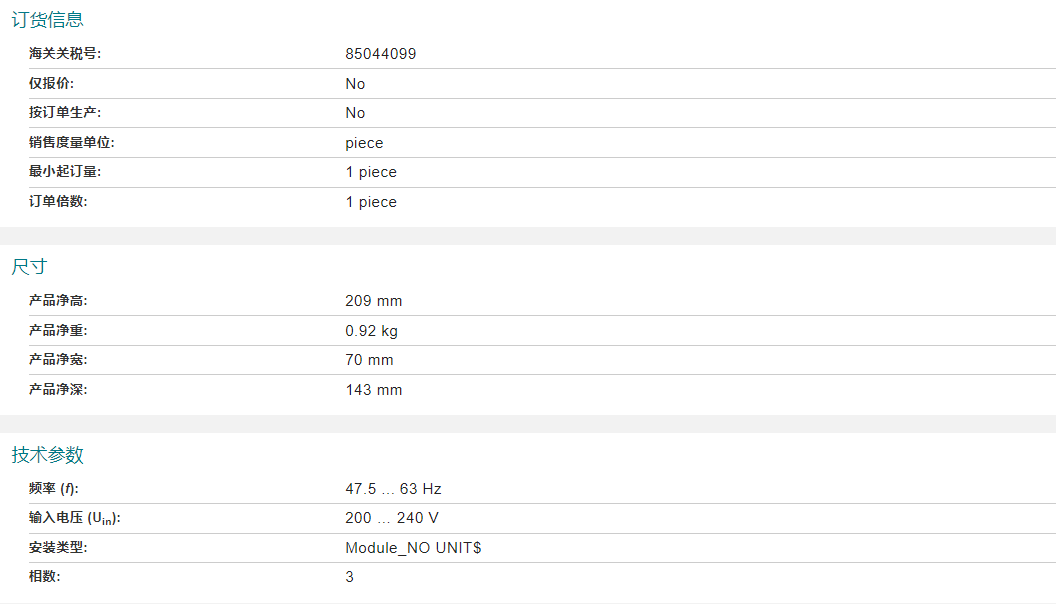The image size is (1056, 604).
Task: Click the 订单倍数 1 piece value
Action: pyautogui.click(x=371, y=202)
